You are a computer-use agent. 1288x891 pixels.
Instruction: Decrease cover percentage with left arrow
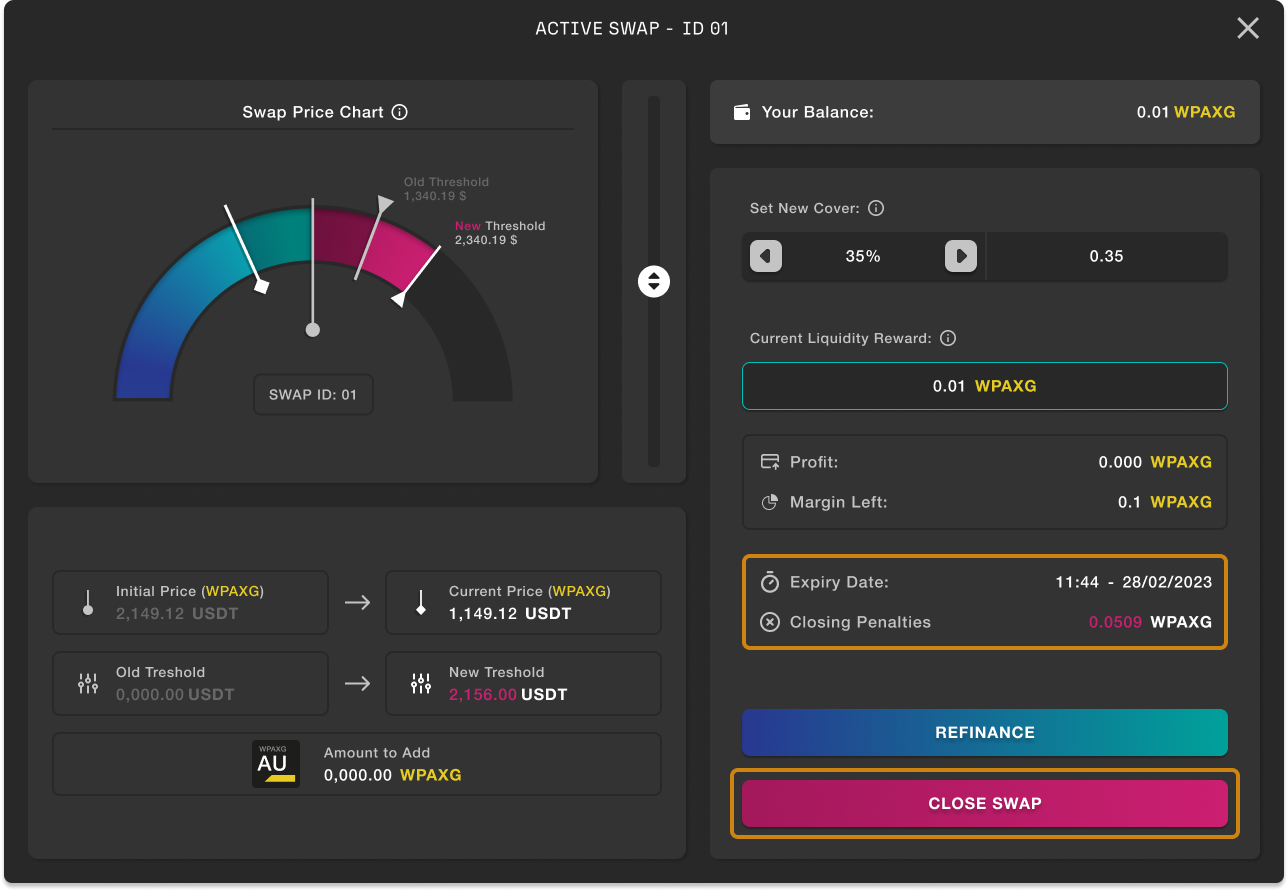click(x=766, y=256)
